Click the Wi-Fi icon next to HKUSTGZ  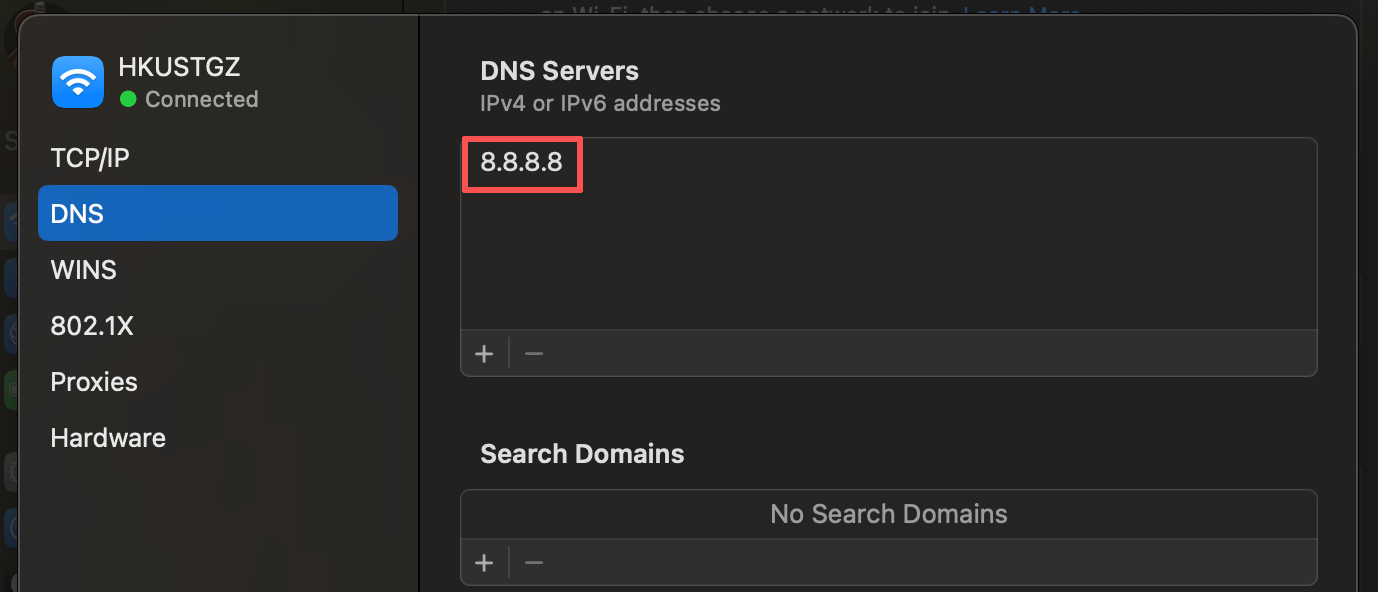pos(77,81)
